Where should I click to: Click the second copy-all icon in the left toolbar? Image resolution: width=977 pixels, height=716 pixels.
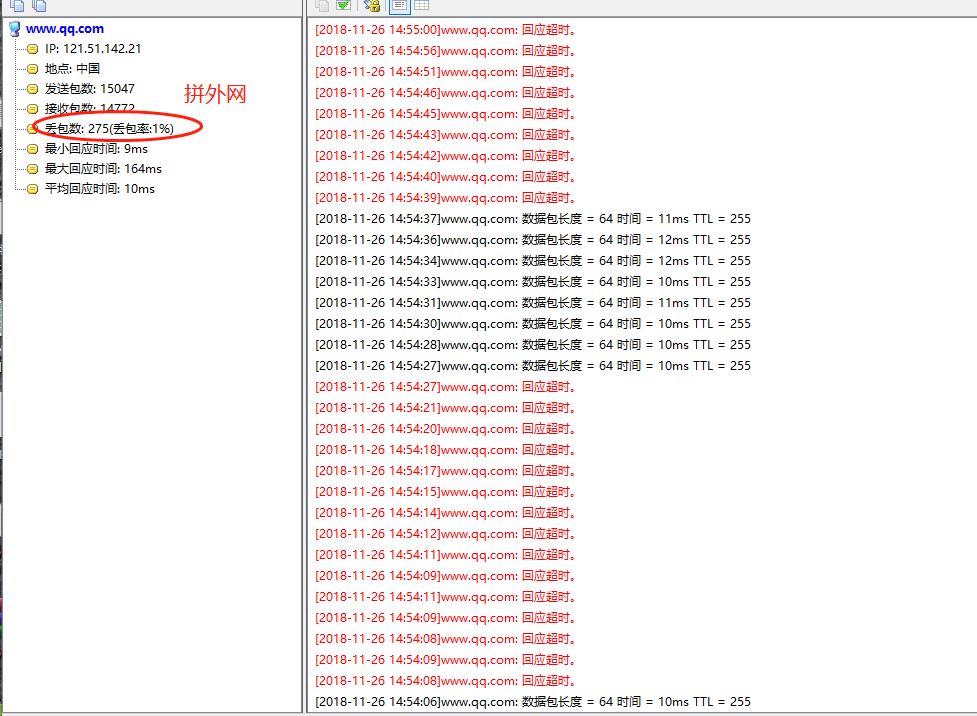click(x=39, y=6)
